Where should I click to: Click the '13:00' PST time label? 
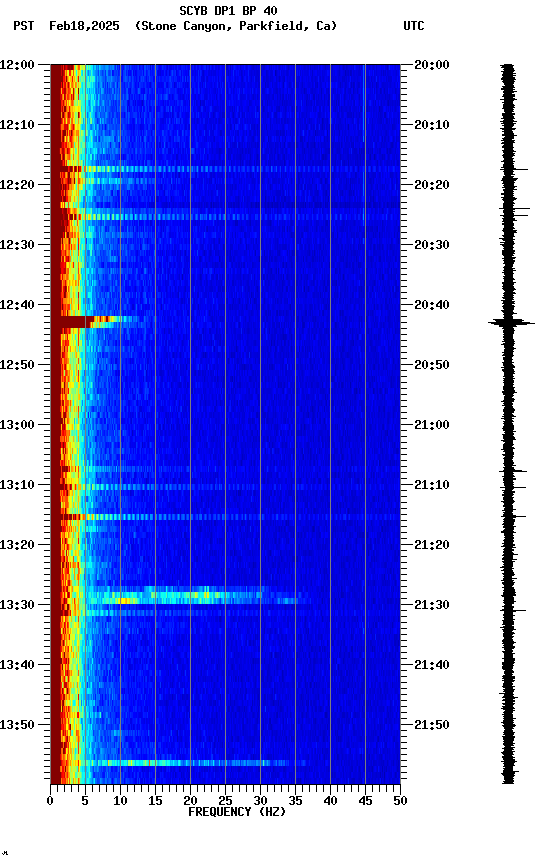click(x=17, y=425)
